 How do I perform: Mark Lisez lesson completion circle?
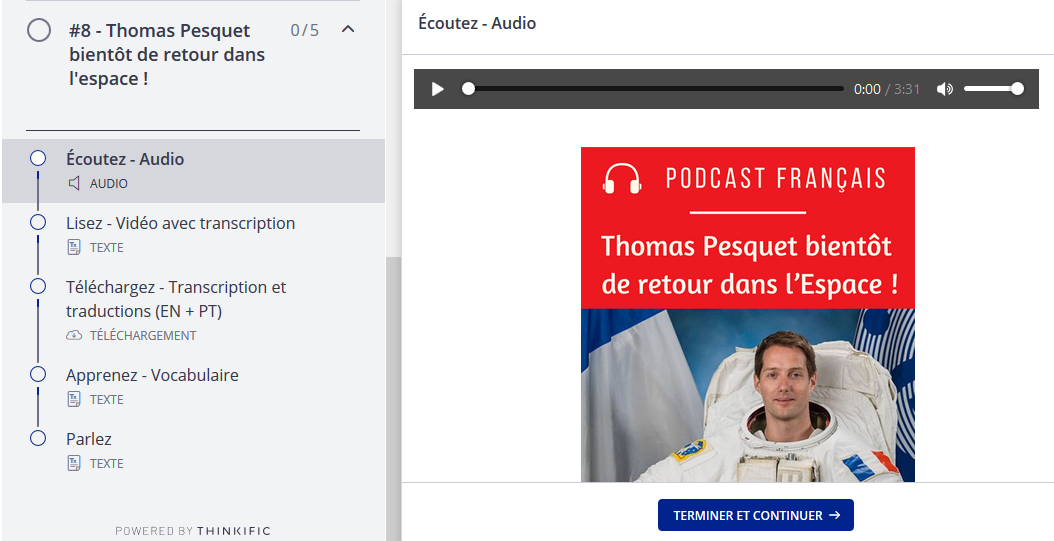(38, 222)
